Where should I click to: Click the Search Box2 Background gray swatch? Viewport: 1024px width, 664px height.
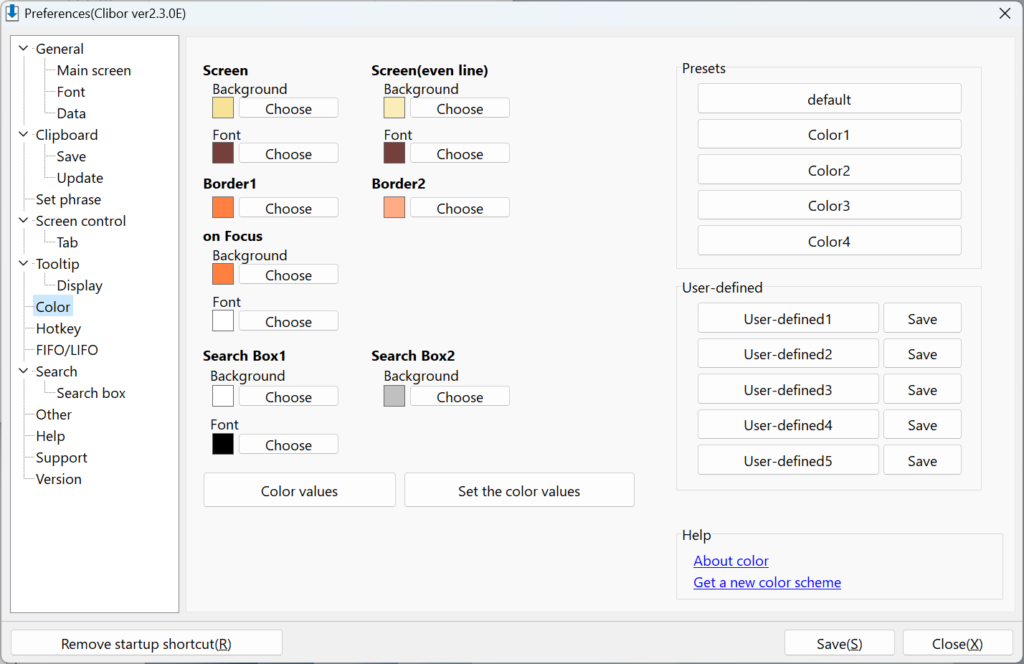tap(394, 396)
